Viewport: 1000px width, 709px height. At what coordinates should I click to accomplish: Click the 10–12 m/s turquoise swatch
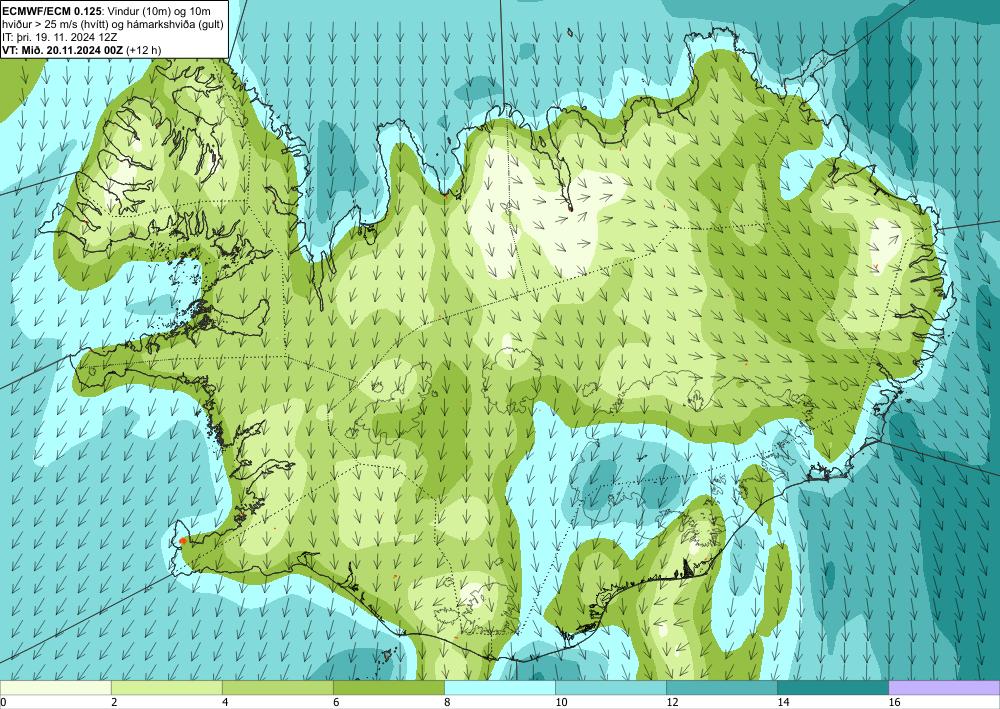pos(611,688)
